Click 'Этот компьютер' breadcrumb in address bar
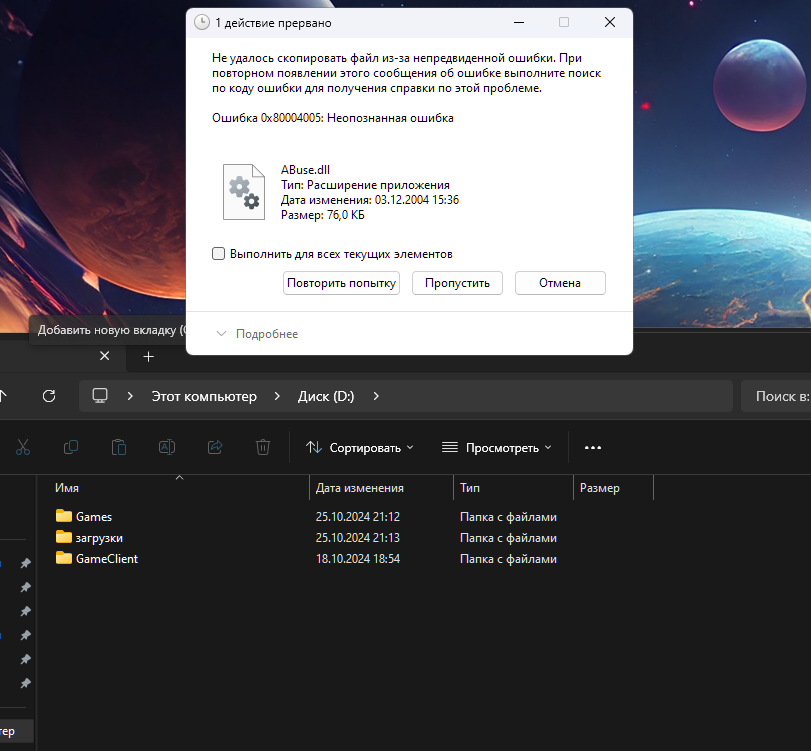 204,396
